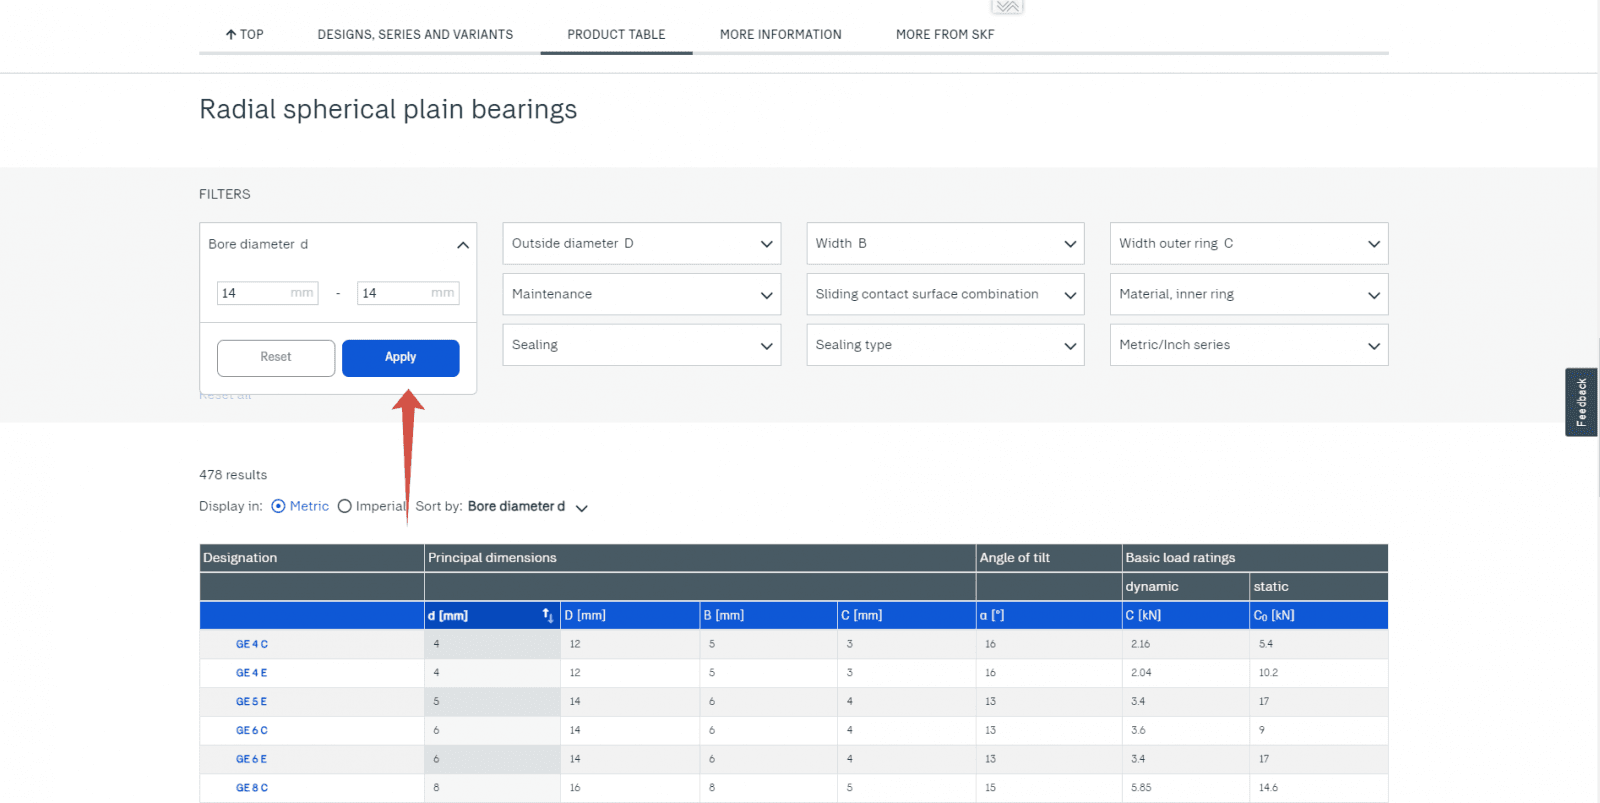The height and width of the screenshot is (803, 1600).
Task: Go to the More Information tab
Action: [780, 35]
